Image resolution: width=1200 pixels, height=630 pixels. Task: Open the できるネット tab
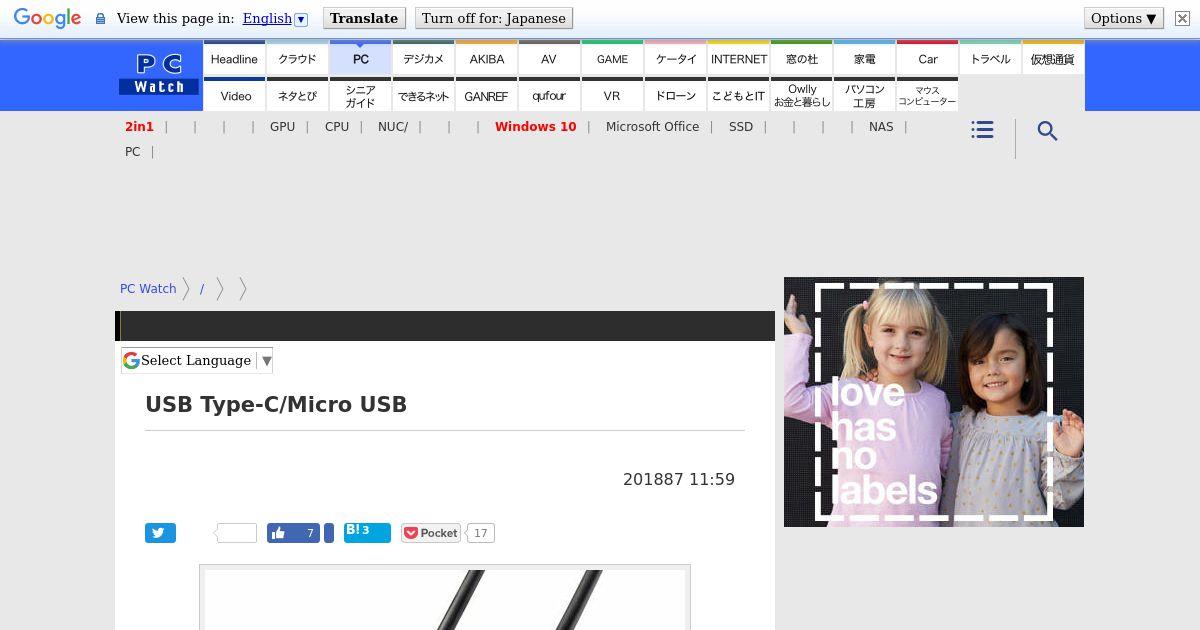coord(423,96)
